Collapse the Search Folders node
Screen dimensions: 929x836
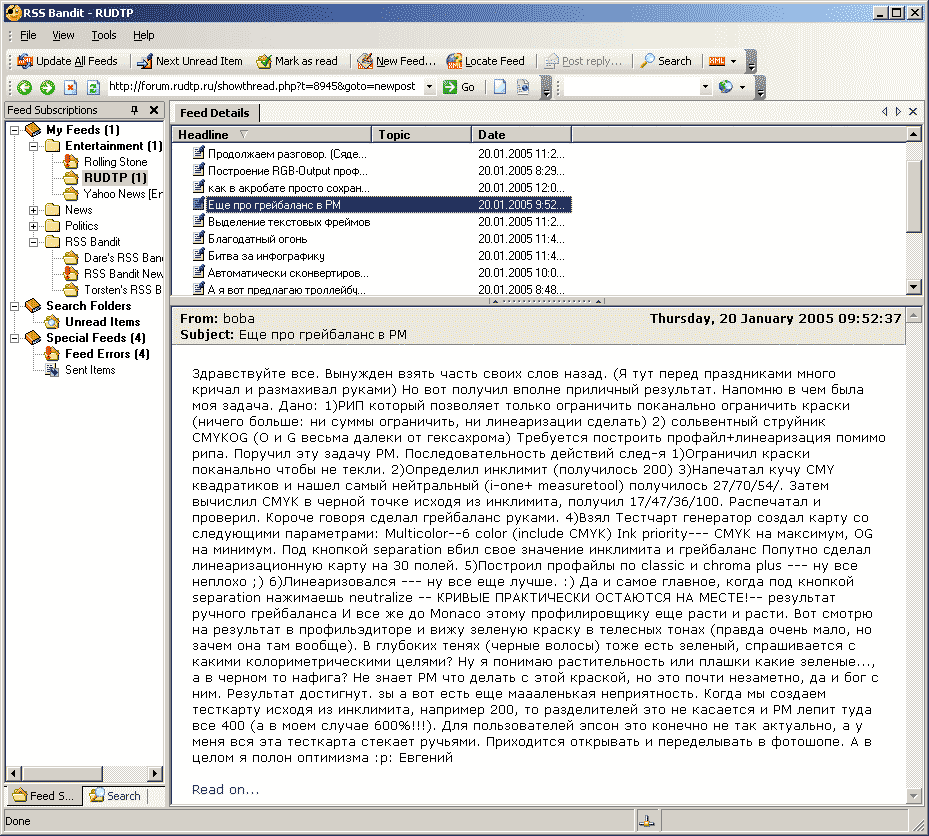tap(15, 306)
